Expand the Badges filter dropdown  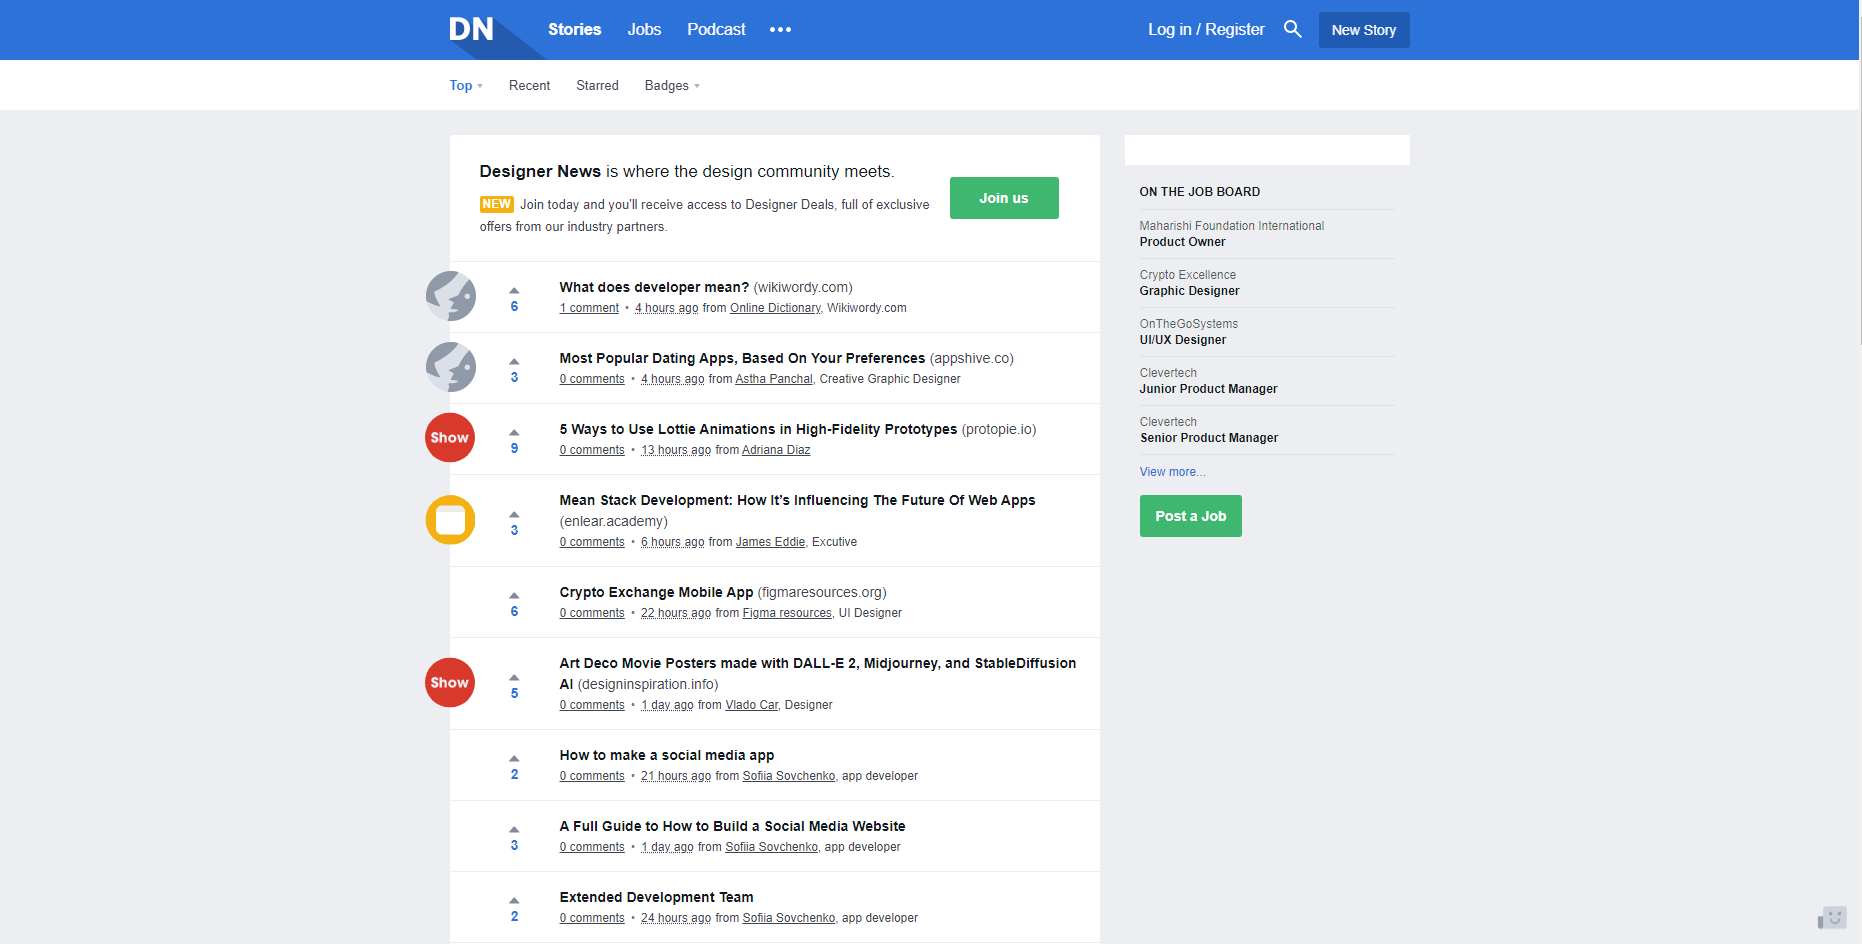672,85
